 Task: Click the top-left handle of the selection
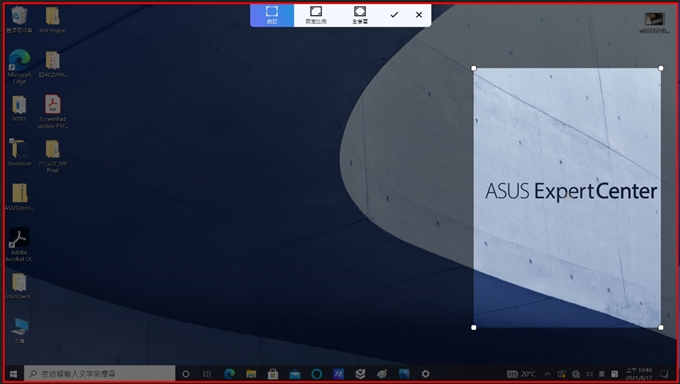coord(474,68)
